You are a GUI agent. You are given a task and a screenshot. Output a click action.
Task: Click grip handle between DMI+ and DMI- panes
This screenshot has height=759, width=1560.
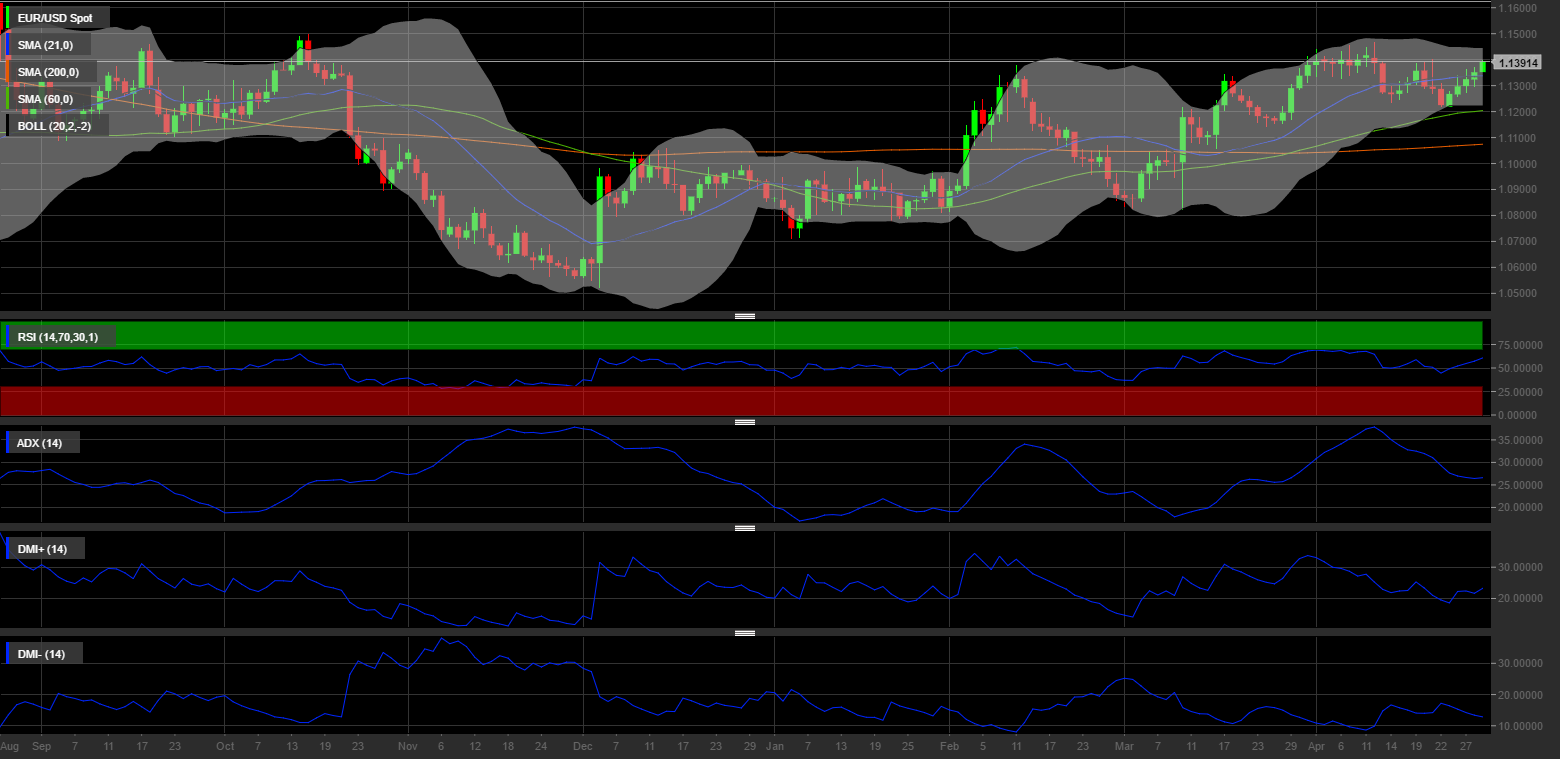point(745,633)
